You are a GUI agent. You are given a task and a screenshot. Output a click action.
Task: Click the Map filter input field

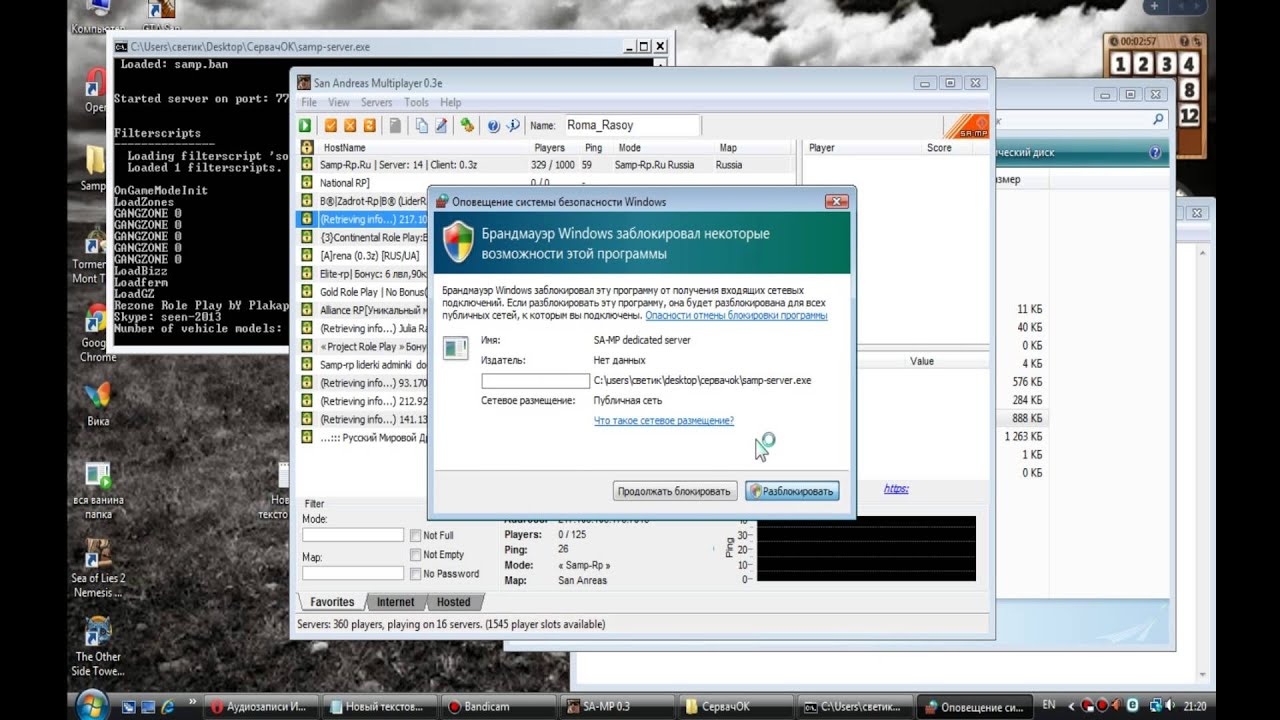pos(353,573)
